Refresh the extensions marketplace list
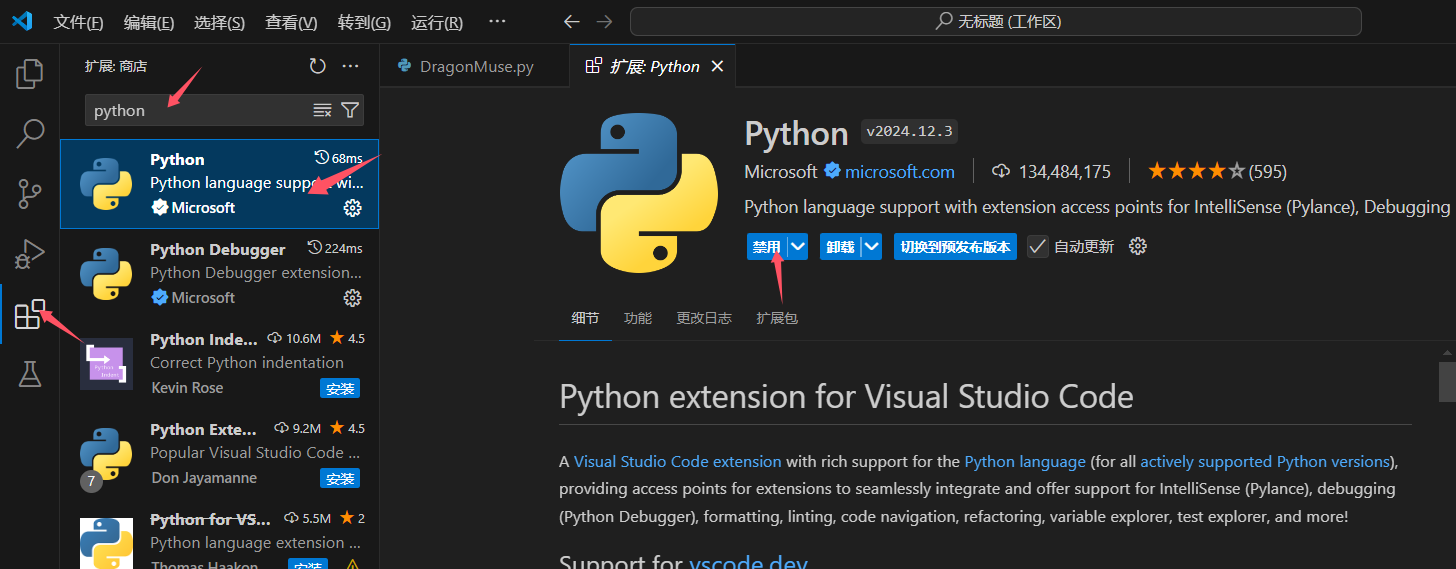This screenshot has width=1456, height=569. (x=317, y=66)
